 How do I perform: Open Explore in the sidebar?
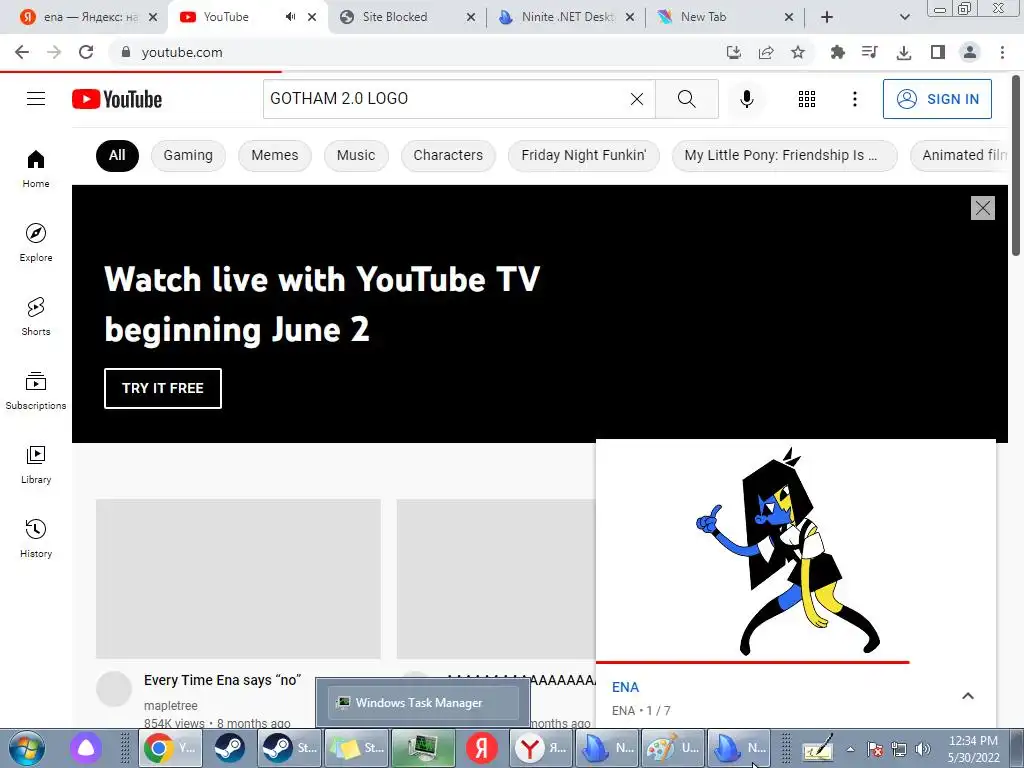pyautogui.click(x=36, y=242)
